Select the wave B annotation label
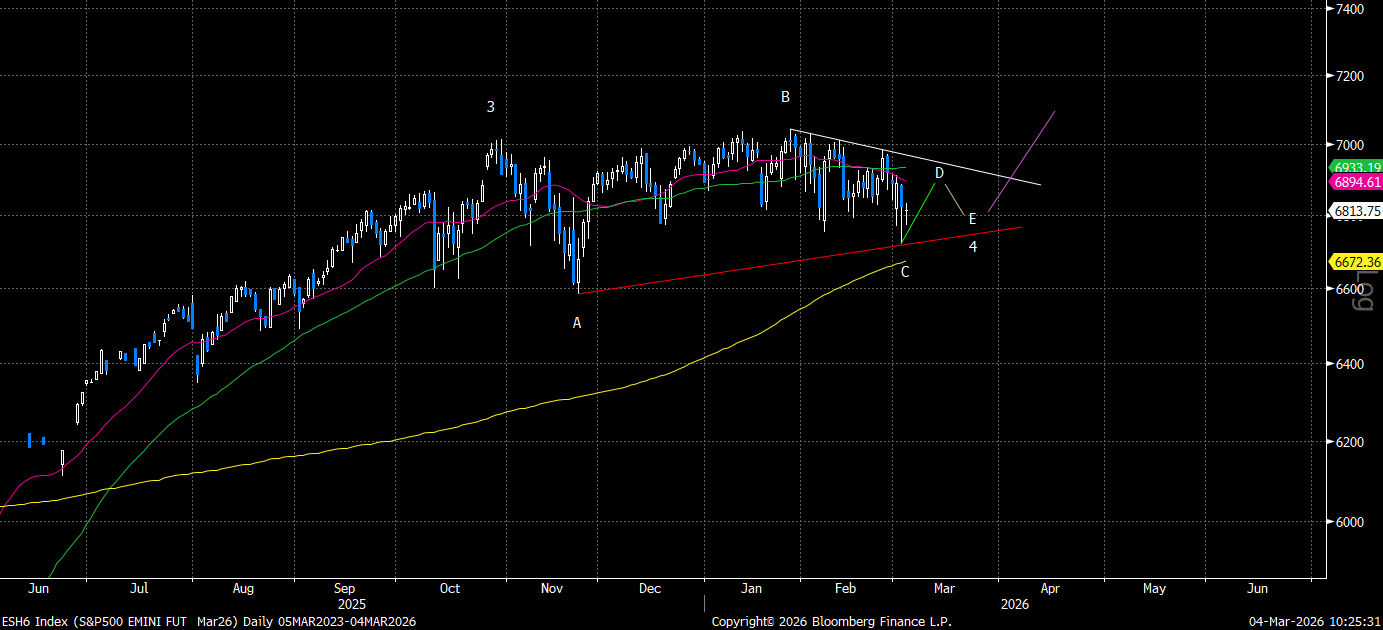This screenshot has width=1383, height=630. [x=785, y=97]
